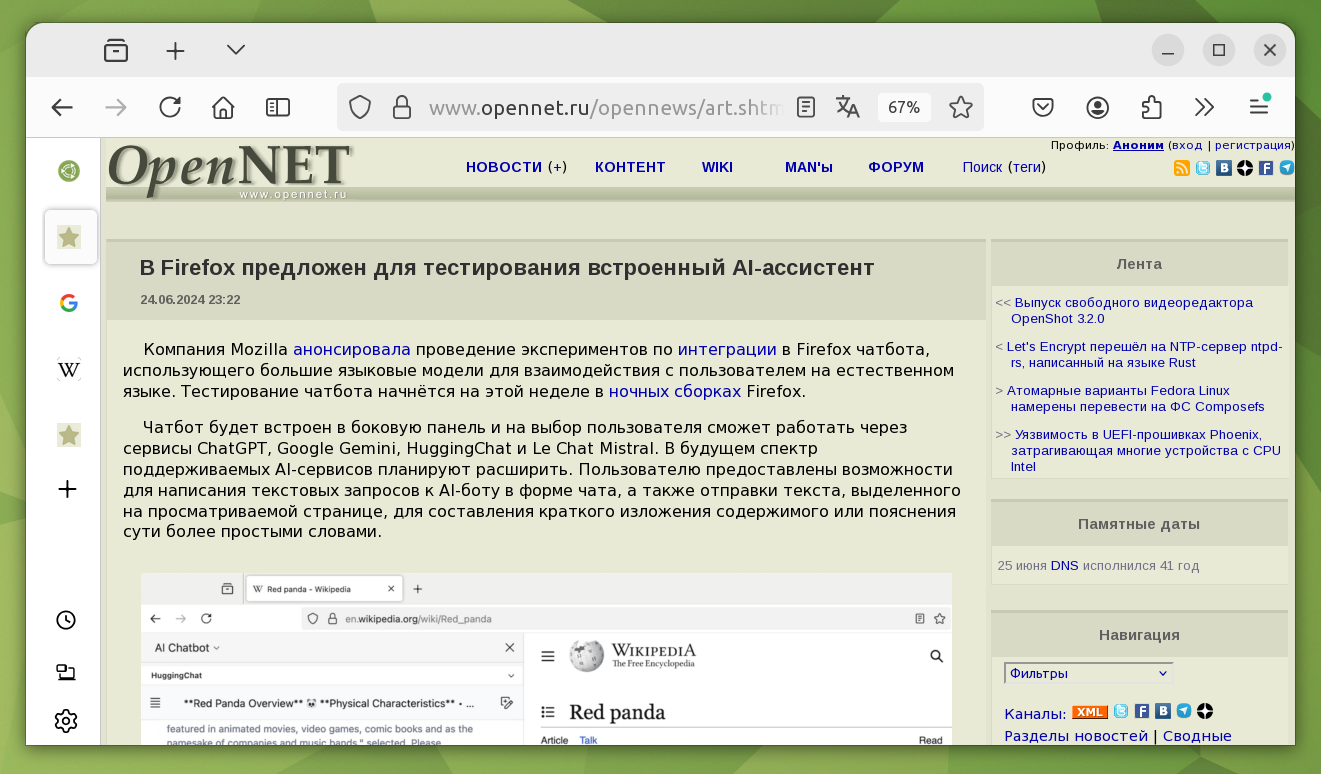Click the black Zen icon in the page header
The width and height of the screenshot is (1321, 774).
(x=1244, y=168)
